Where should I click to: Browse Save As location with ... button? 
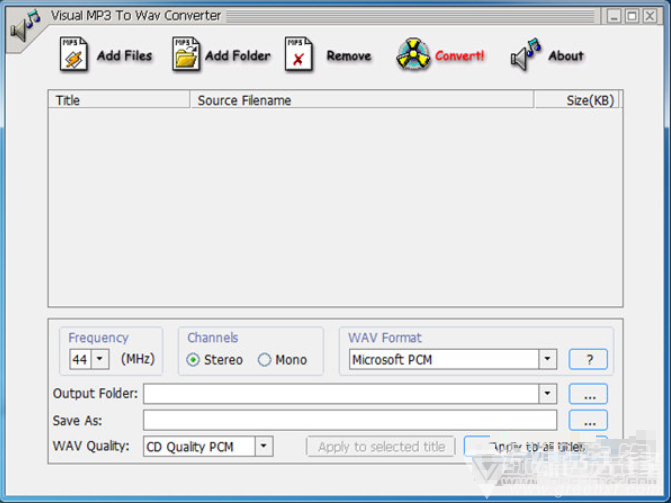click(588, 420)
